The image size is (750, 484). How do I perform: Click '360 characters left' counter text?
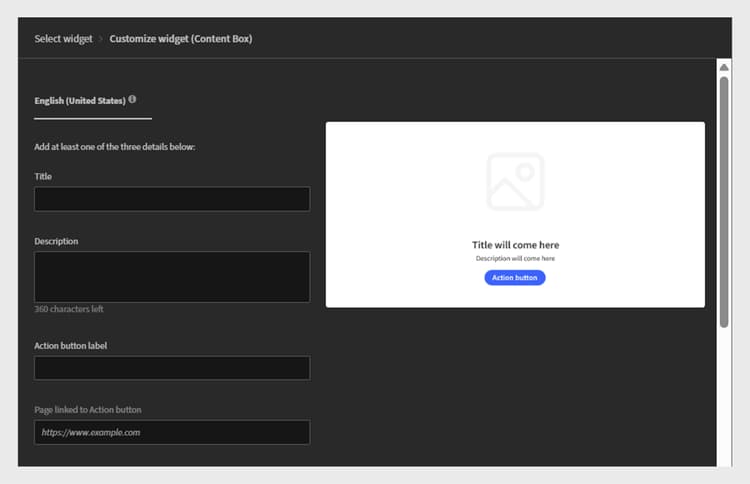pos(69,309)
